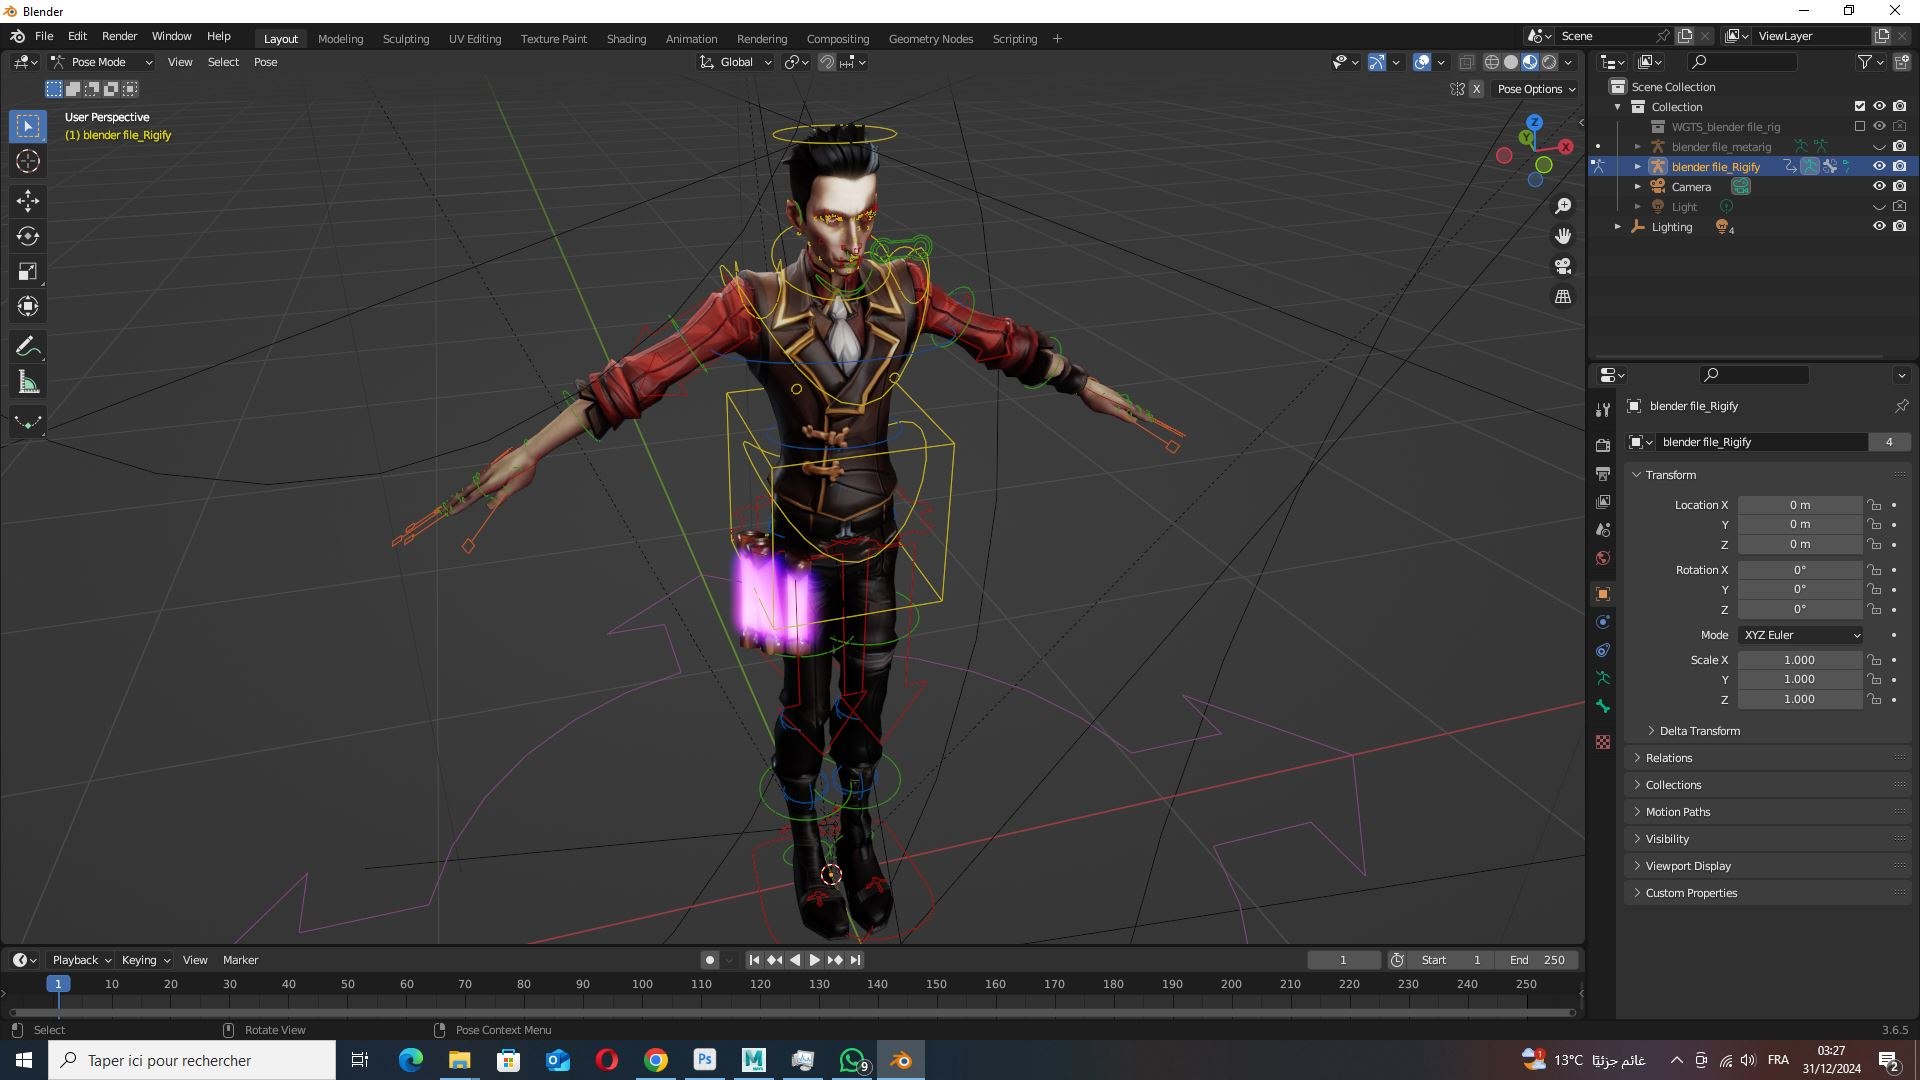Screen dimensions: 1920x1080
Task: Switch to solid viewport shading
Action: point(1511,62)
